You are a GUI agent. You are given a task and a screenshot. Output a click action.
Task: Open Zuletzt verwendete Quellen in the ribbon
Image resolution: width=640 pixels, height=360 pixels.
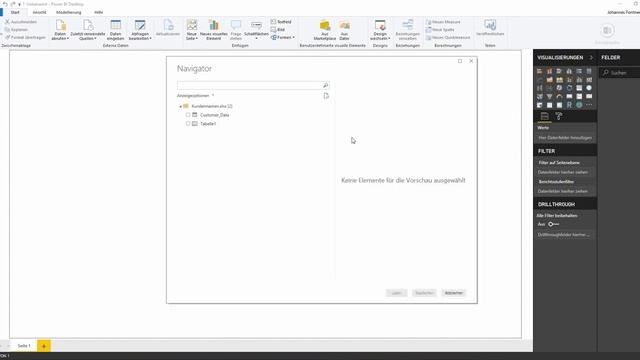point(87,29)
